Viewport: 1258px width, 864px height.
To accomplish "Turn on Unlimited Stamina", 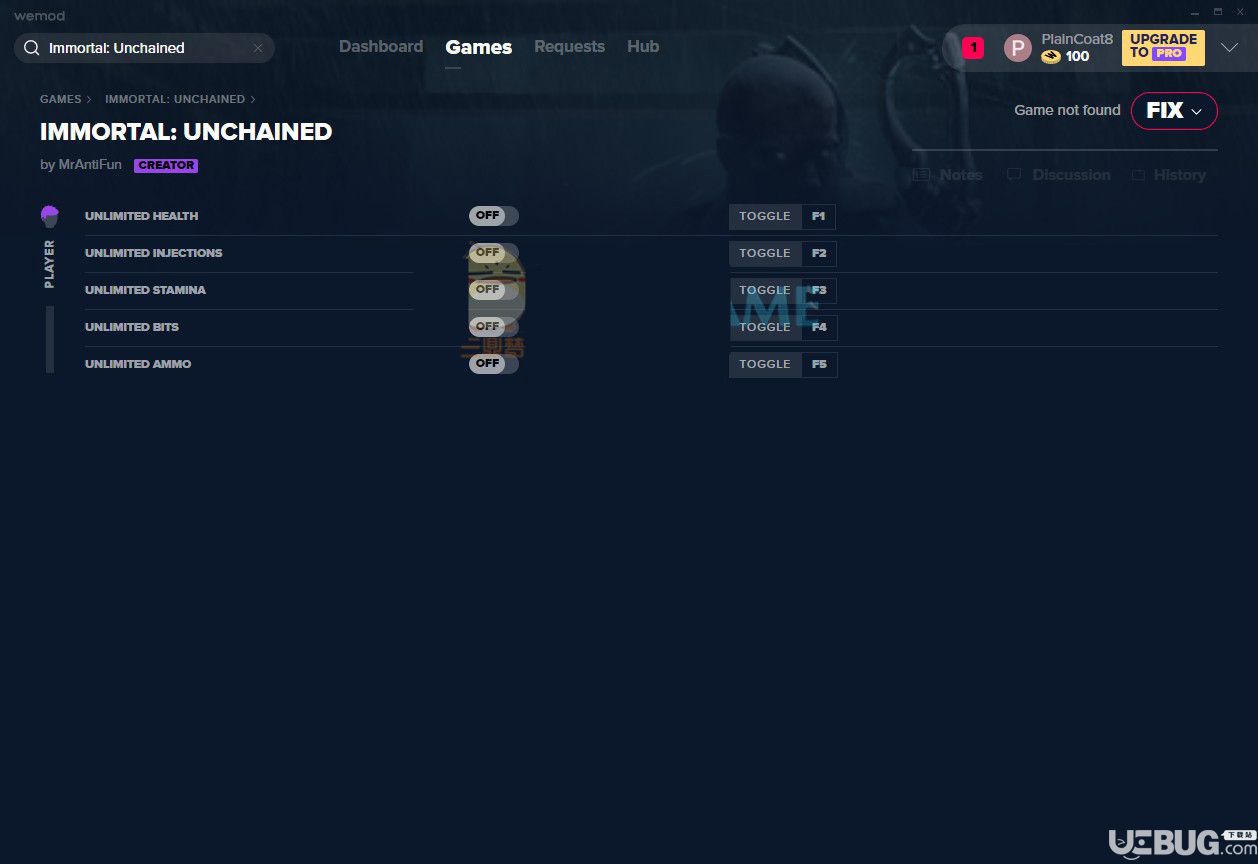I will pyautogui.click(x=494, y=290).
